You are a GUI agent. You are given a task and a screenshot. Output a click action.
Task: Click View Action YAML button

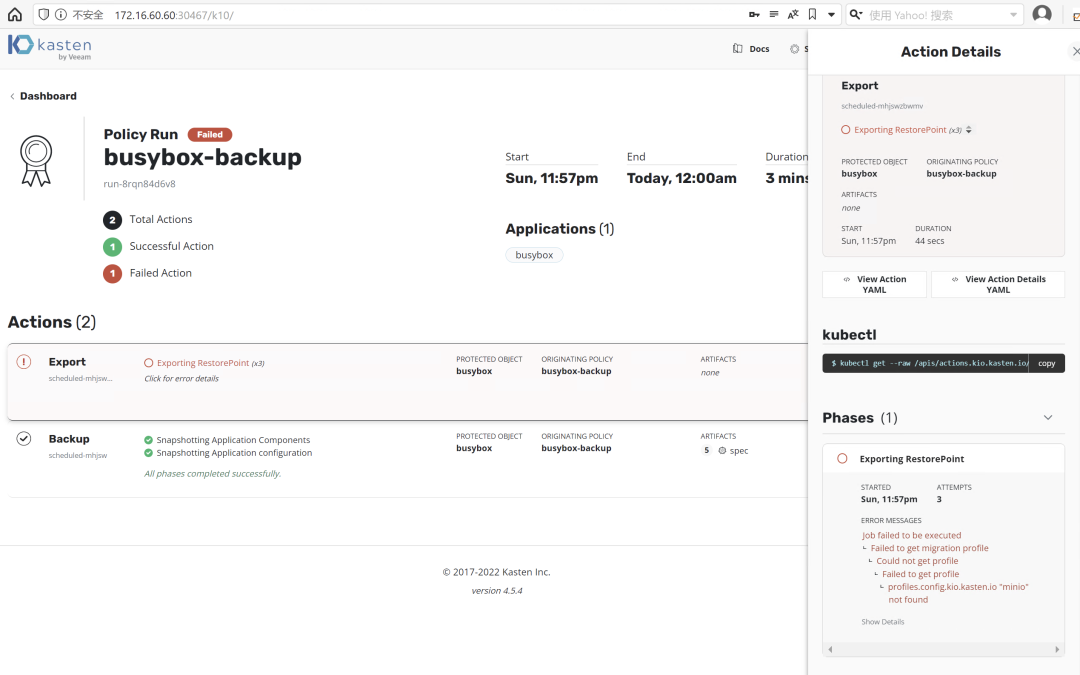point(875,284)
